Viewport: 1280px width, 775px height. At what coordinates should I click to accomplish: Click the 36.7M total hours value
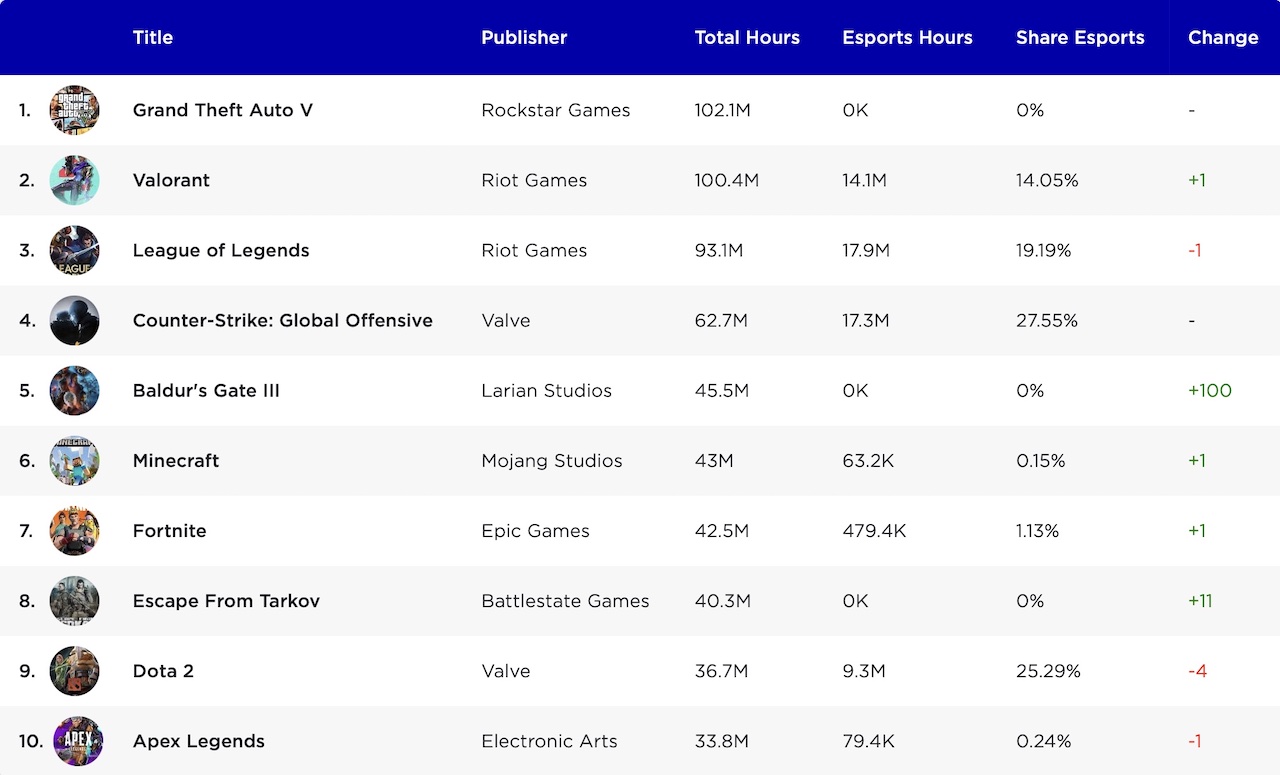click(721, 671)
